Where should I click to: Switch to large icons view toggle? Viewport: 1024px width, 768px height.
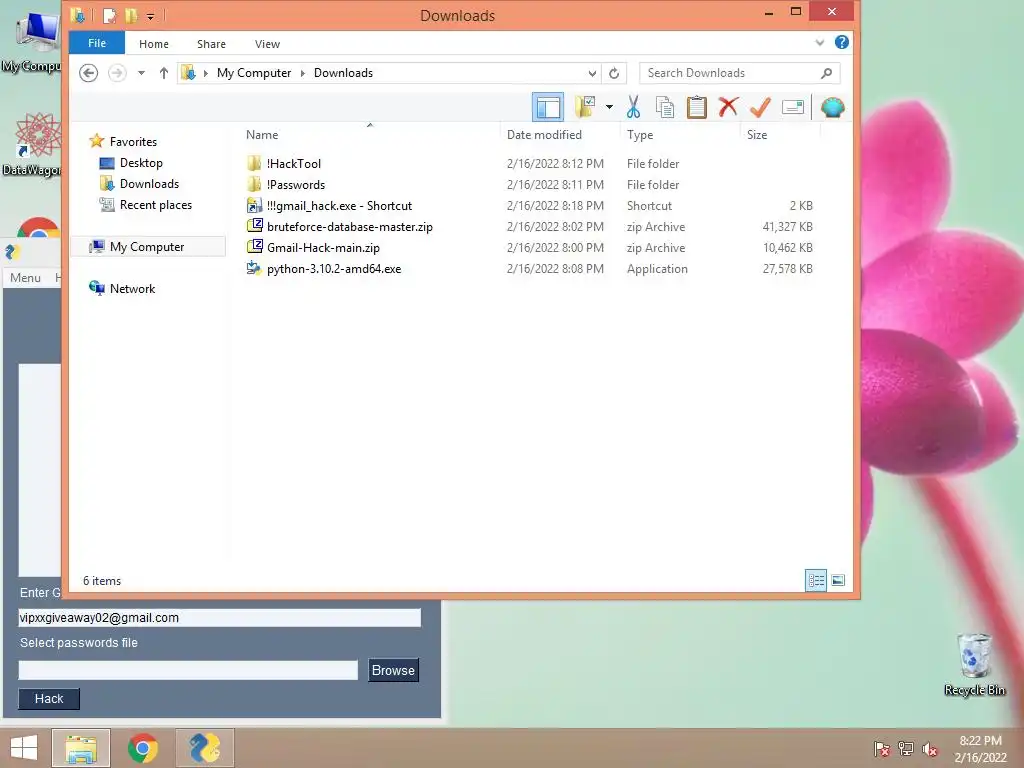coord(839,581)
